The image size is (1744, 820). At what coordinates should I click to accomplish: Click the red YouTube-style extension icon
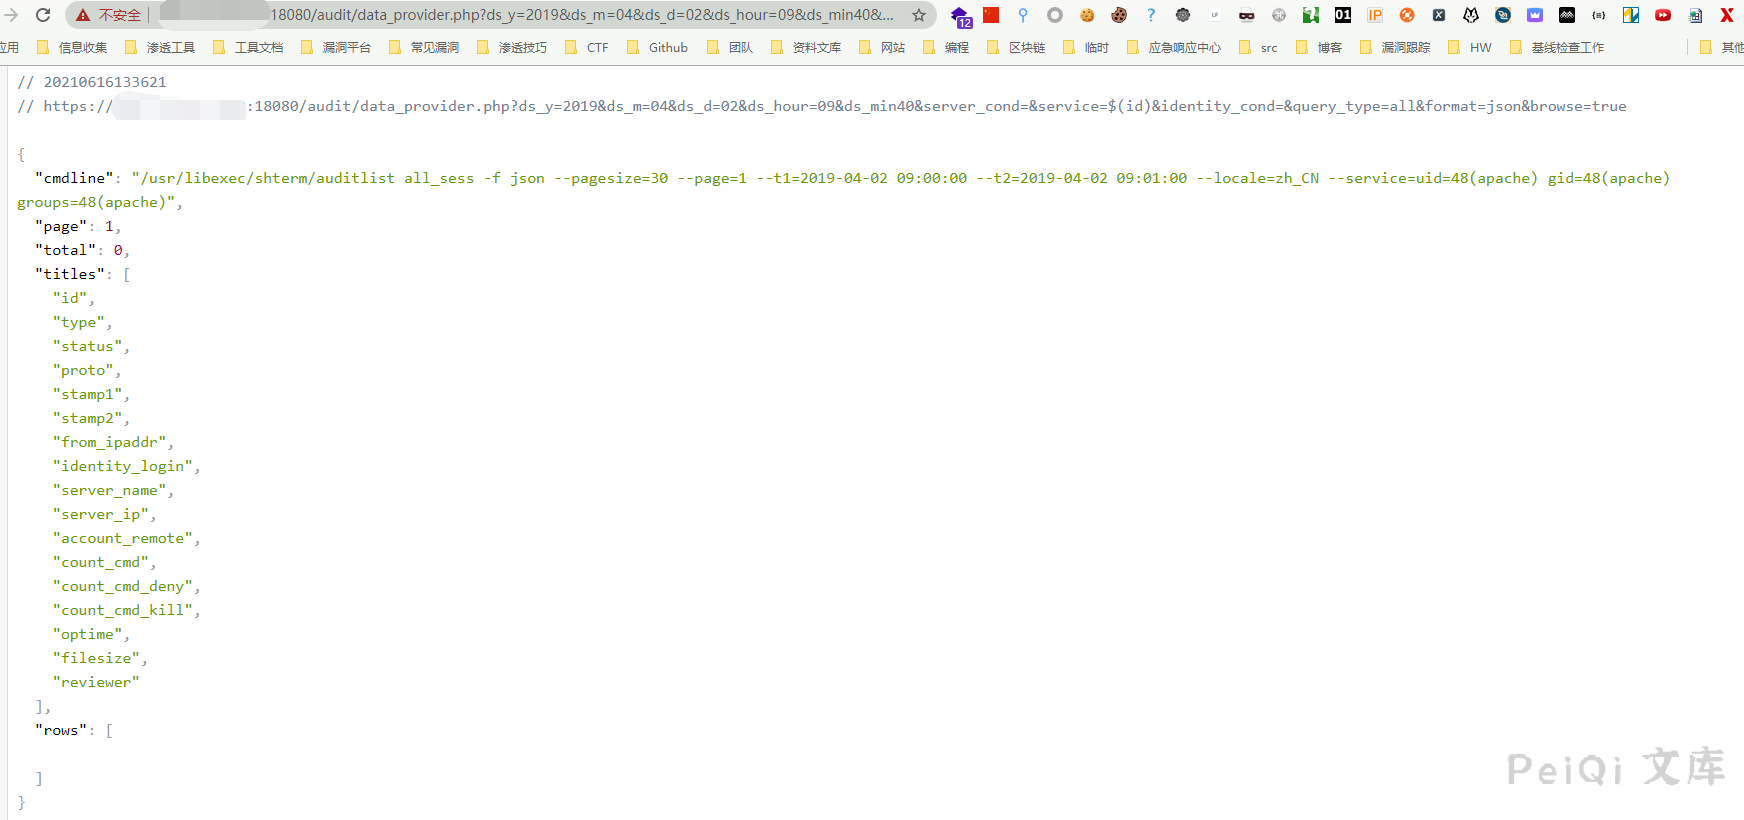(1663, 15)
